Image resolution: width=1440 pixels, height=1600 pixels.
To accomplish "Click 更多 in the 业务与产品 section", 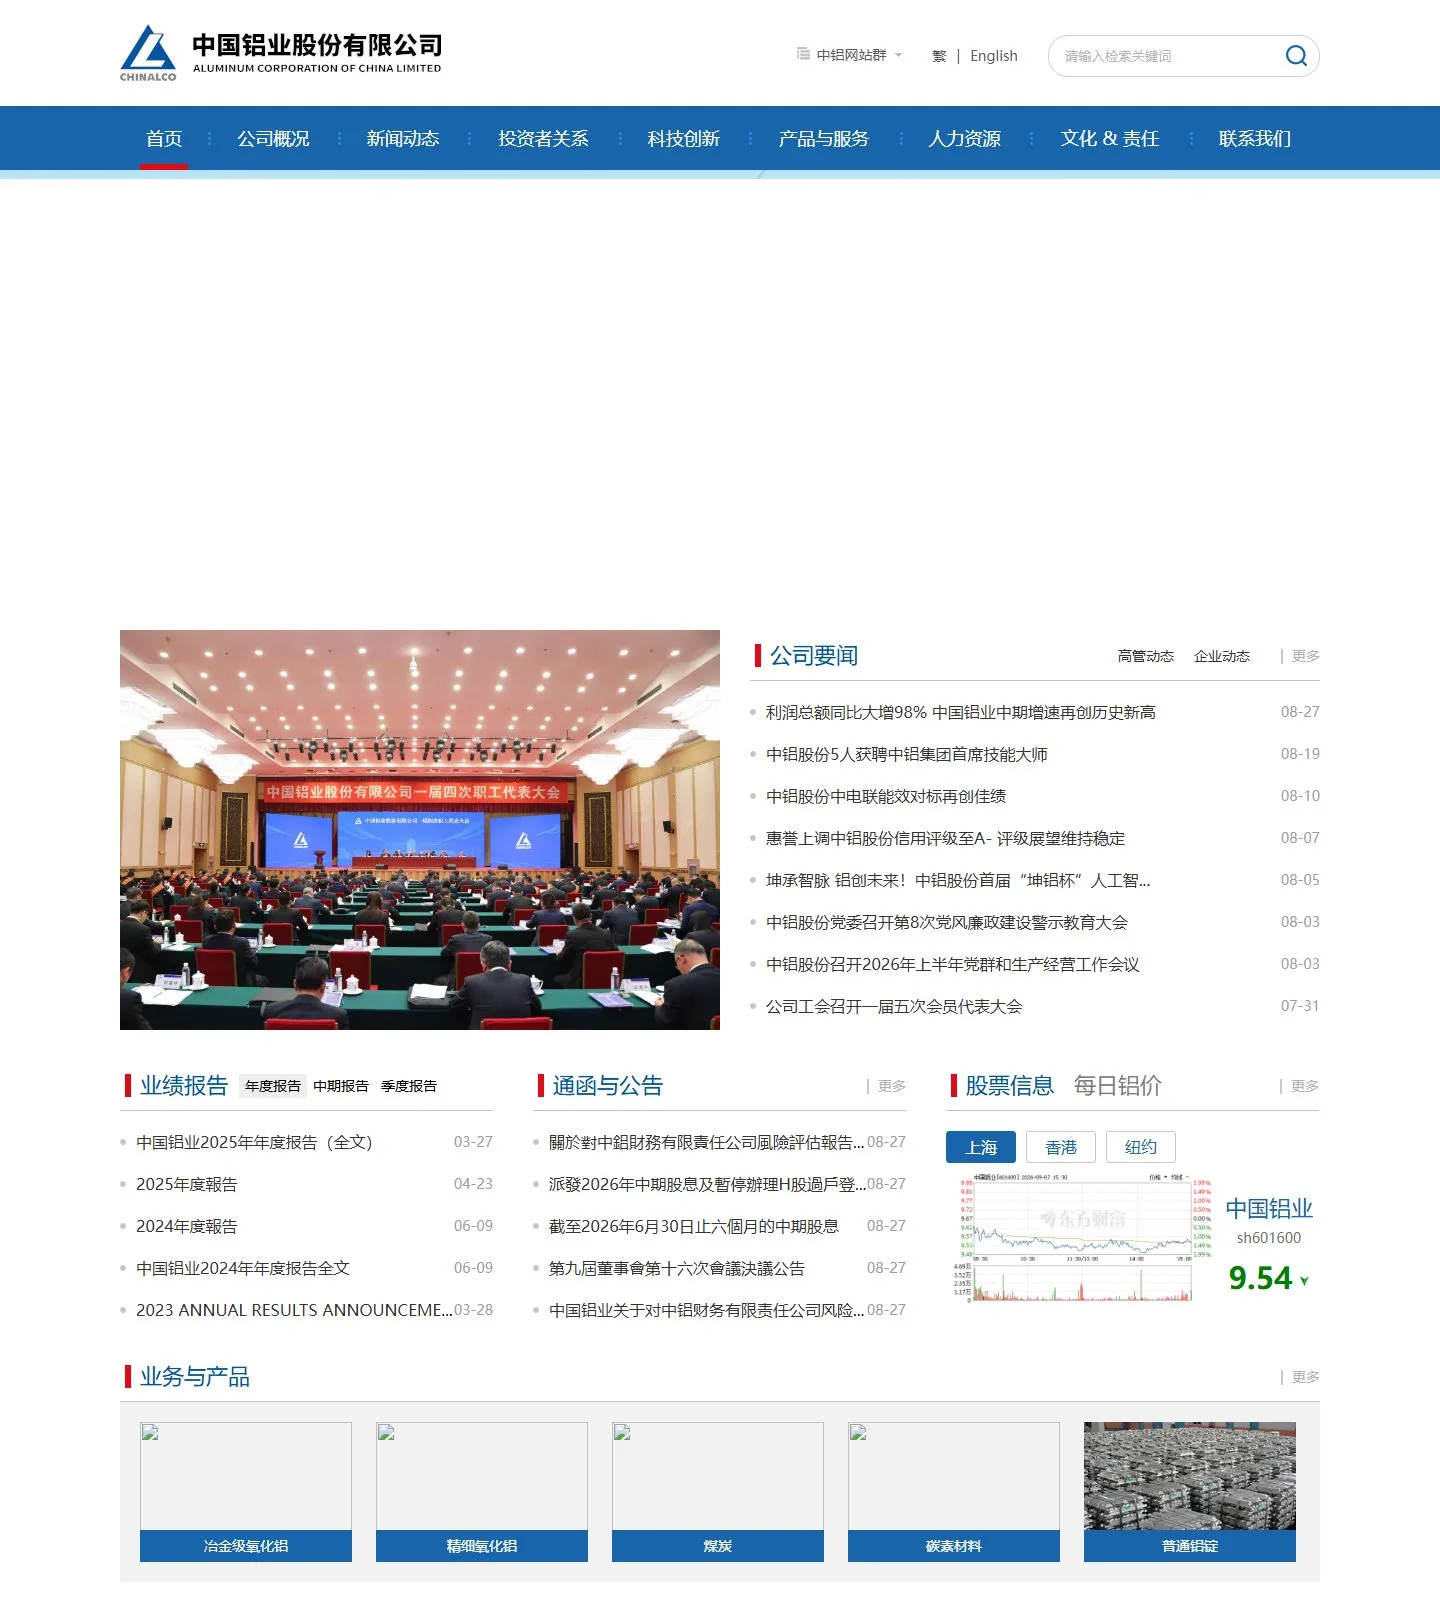I will (x=1306, y=1377).
